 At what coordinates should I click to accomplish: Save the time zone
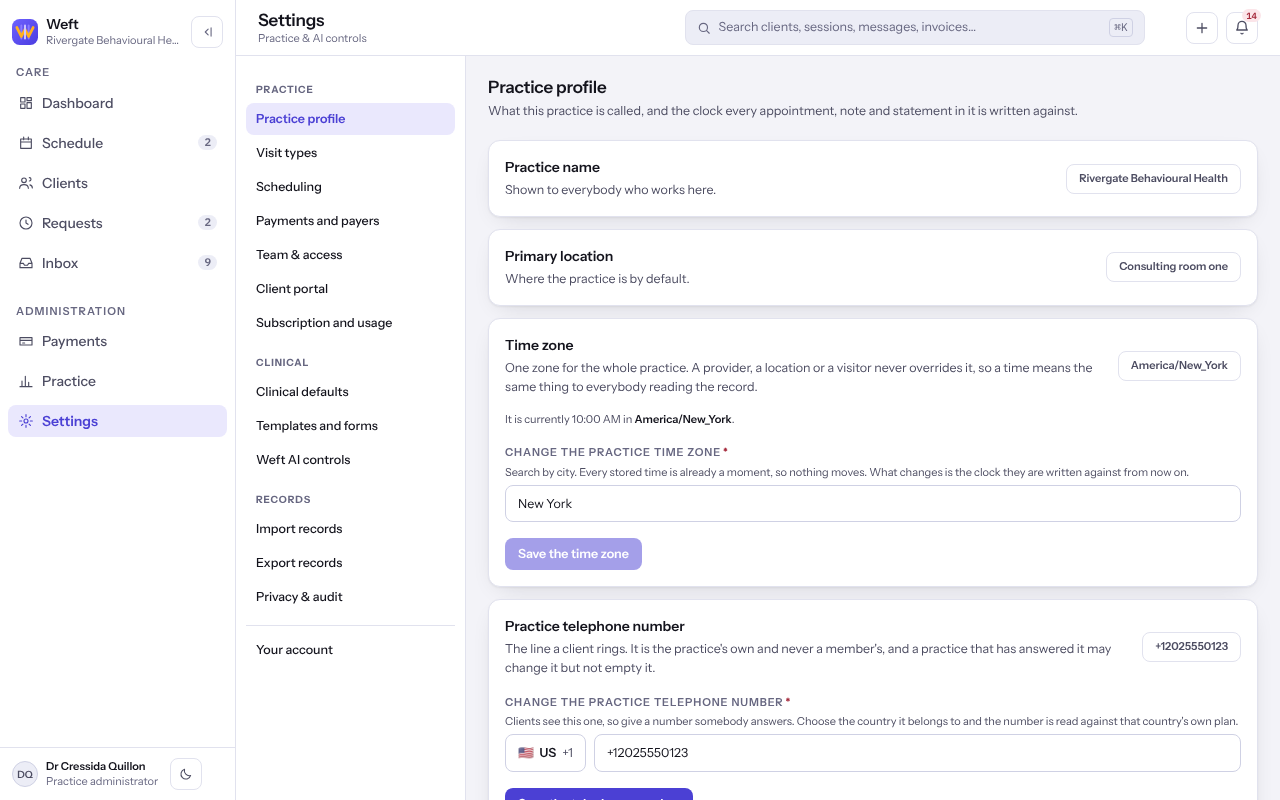click(x=573, y=554)
